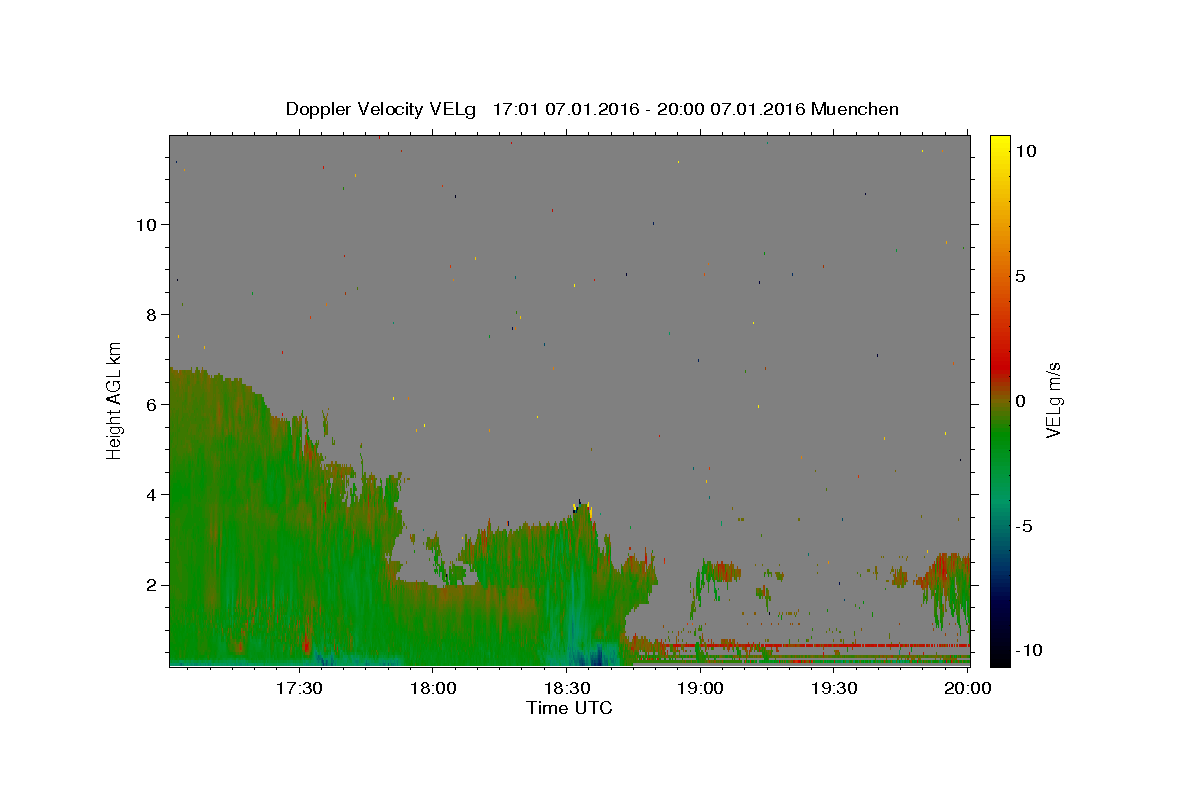Click the 6 km height tick label

(x=150, y=404)
